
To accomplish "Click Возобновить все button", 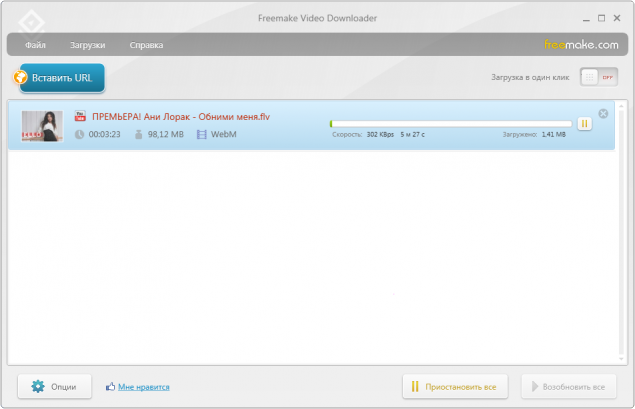I will 569,387.
